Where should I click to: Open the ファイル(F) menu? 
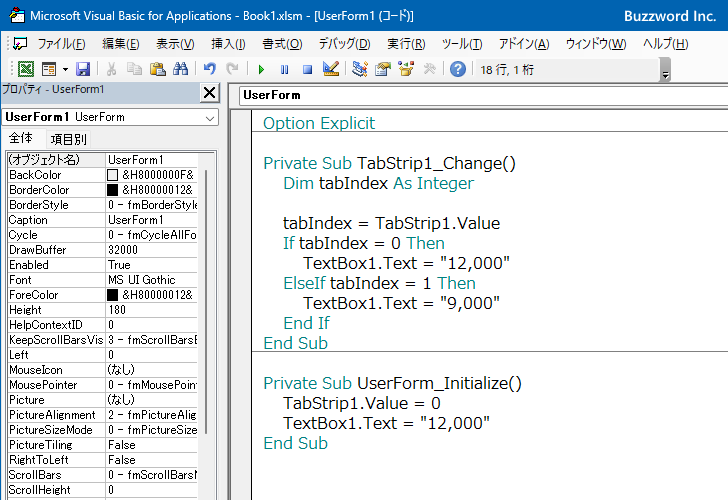click(61, 44)
